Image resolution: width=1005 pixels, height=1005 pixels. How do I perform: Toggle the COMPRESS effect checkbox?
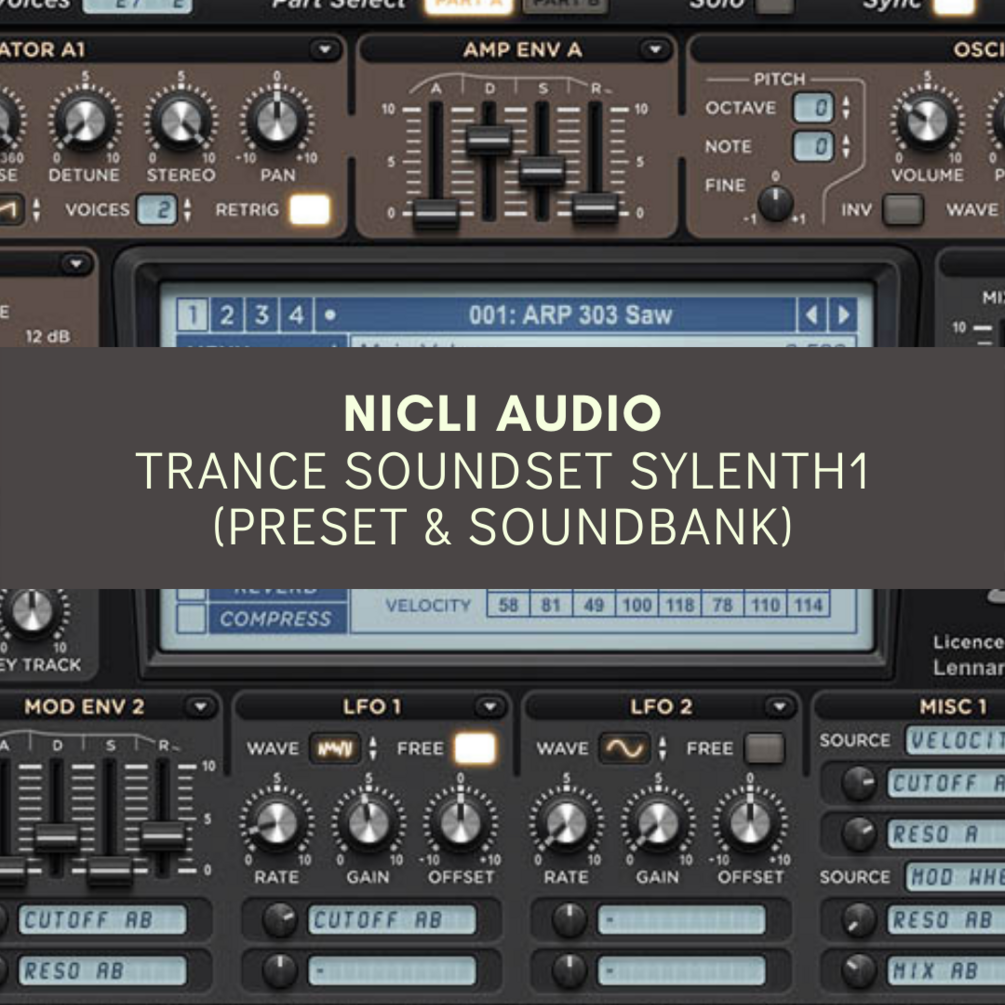[x=191, y=618]
